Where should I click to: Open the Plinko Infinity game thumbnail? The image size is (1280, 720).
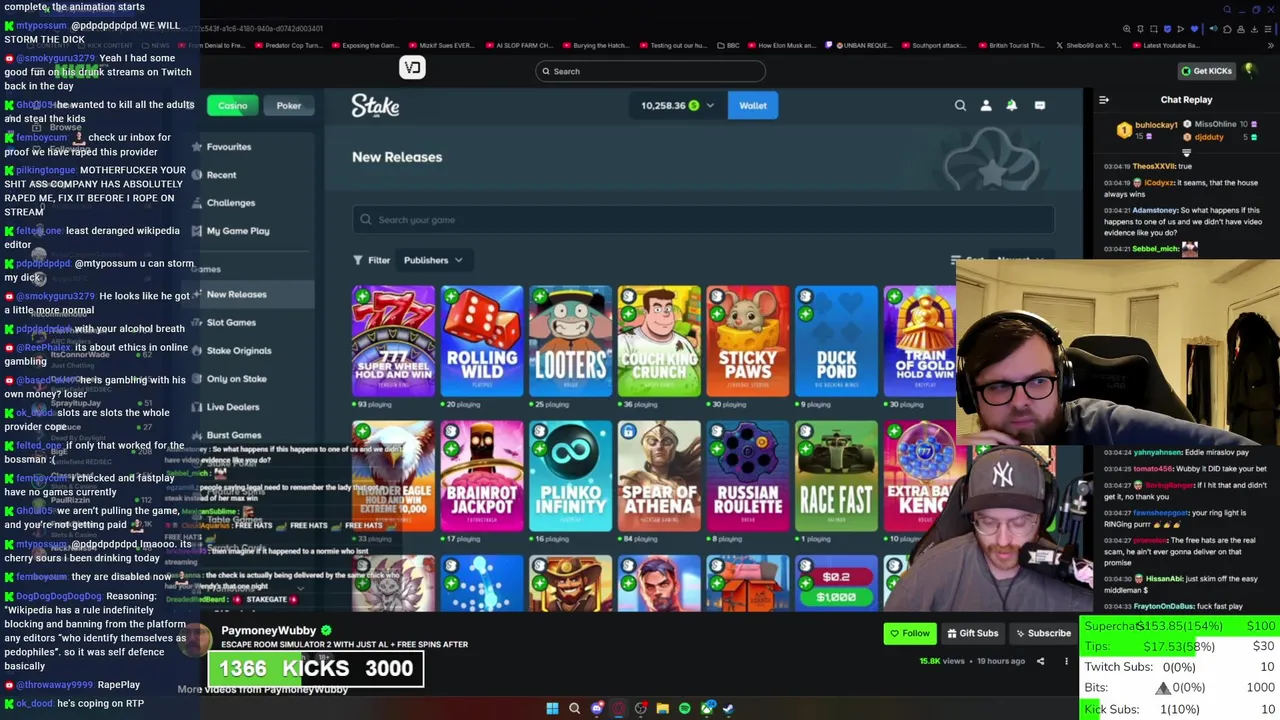(570, 476)
